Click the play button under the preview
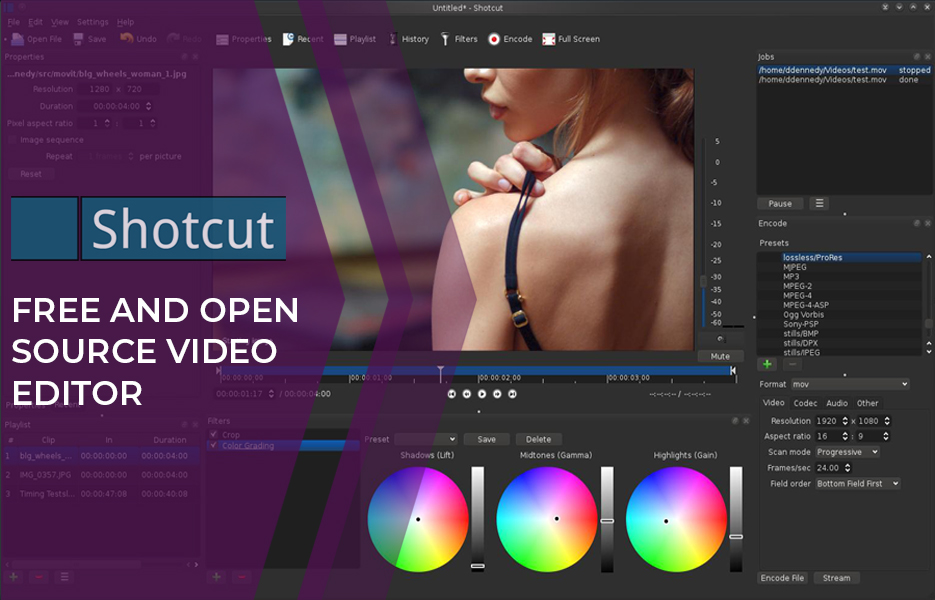 482,394
